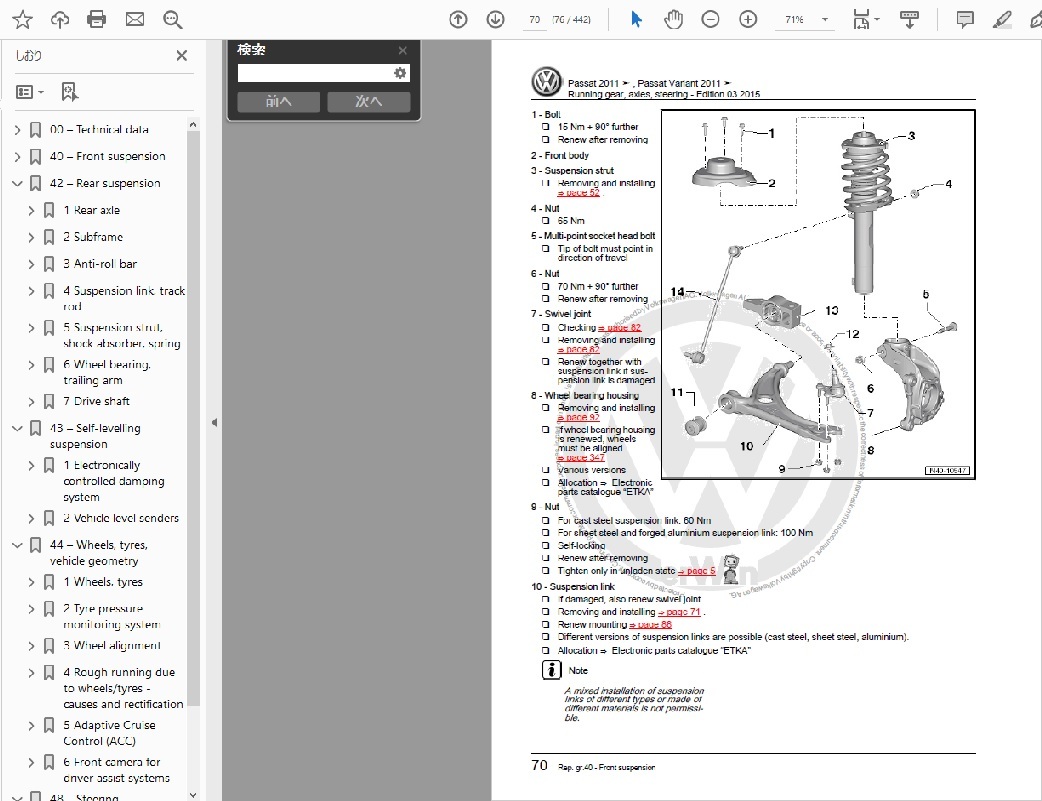Open the search settings gear

click(x=400, y=73)
